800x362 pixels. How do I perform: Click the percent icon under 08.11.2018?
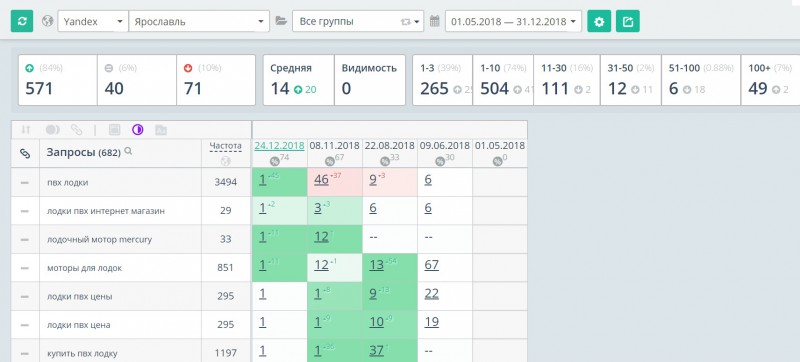330,162
